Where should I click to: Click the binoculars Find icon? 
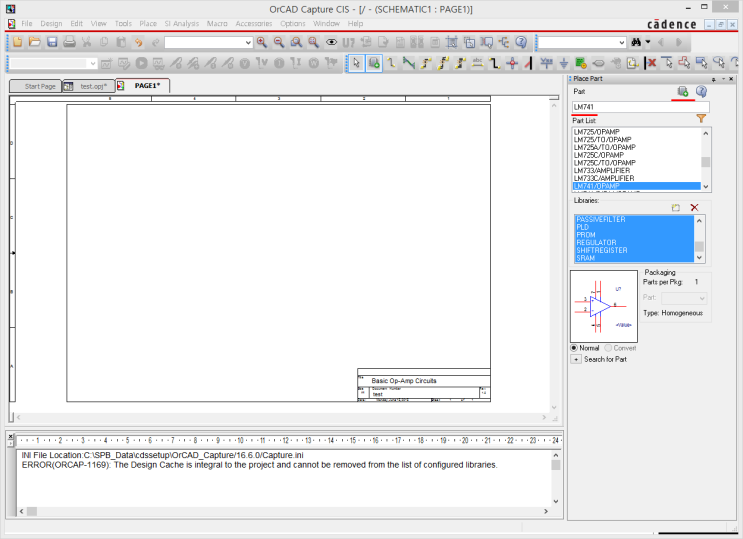(x=636, y=42)
